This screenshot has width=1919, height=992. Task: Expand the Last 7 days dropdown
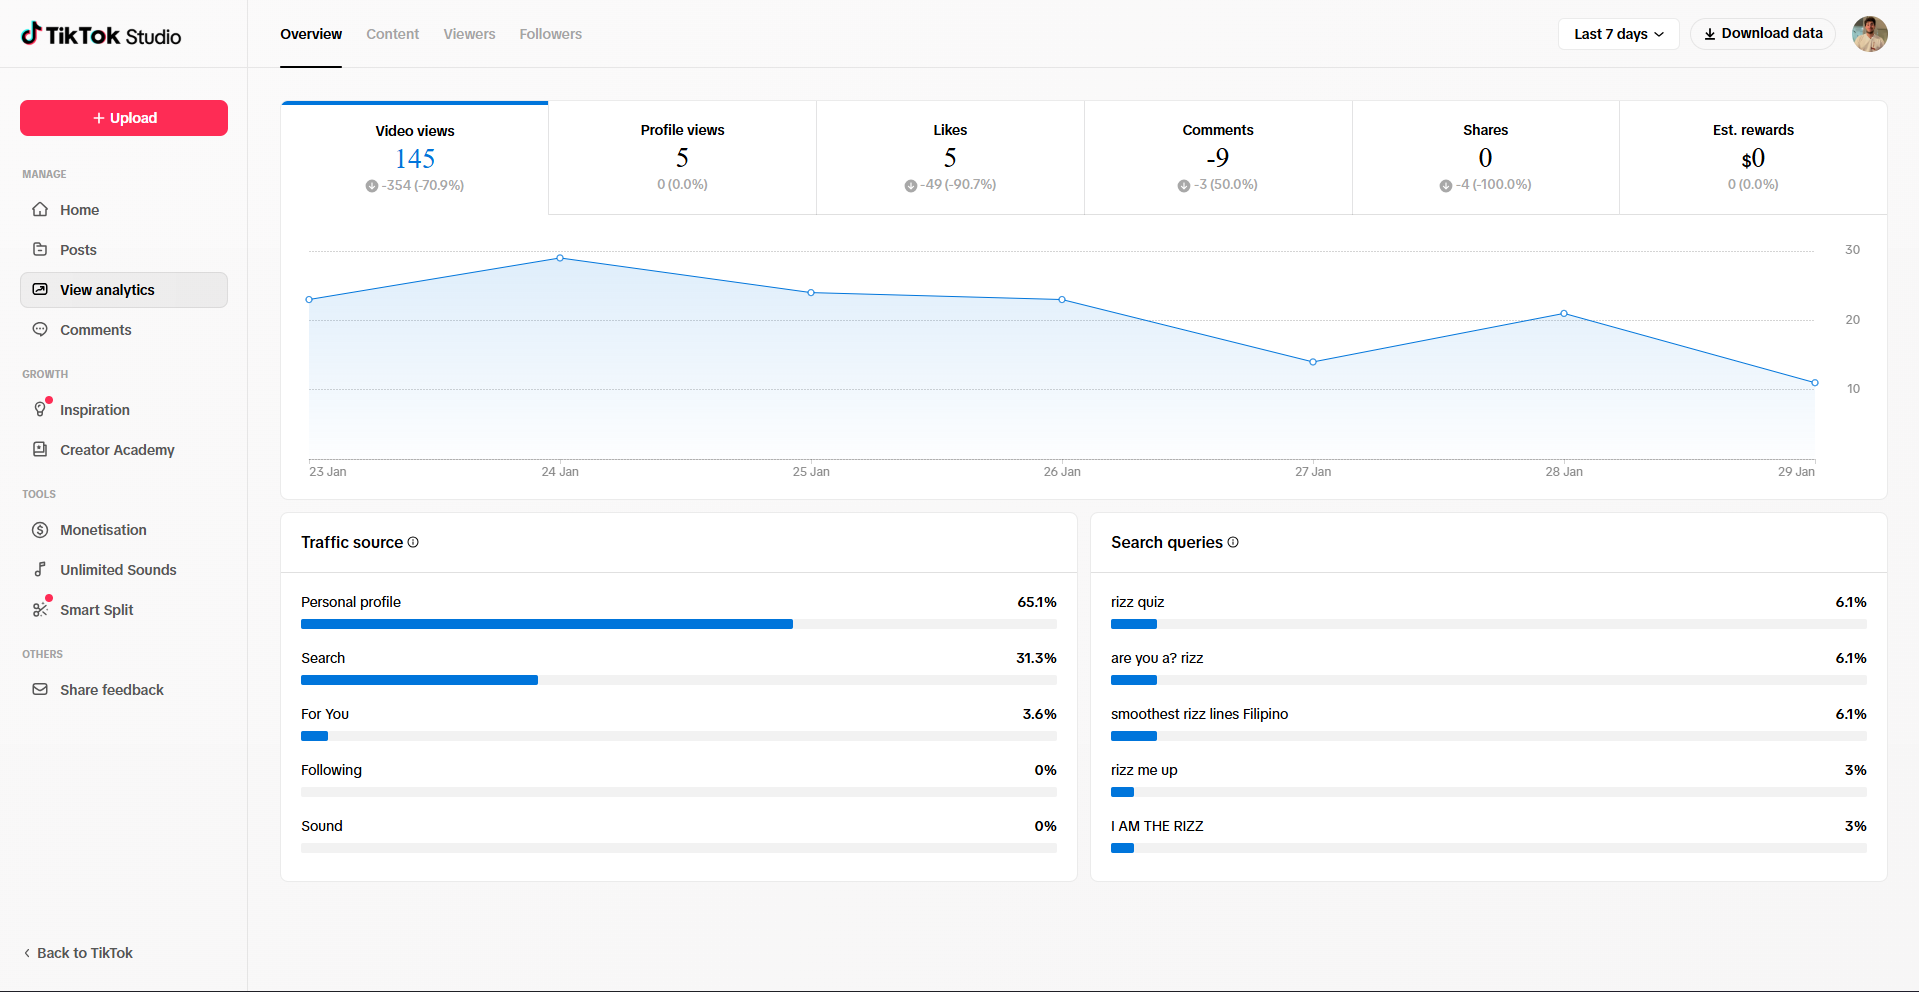pos(1618,34)
